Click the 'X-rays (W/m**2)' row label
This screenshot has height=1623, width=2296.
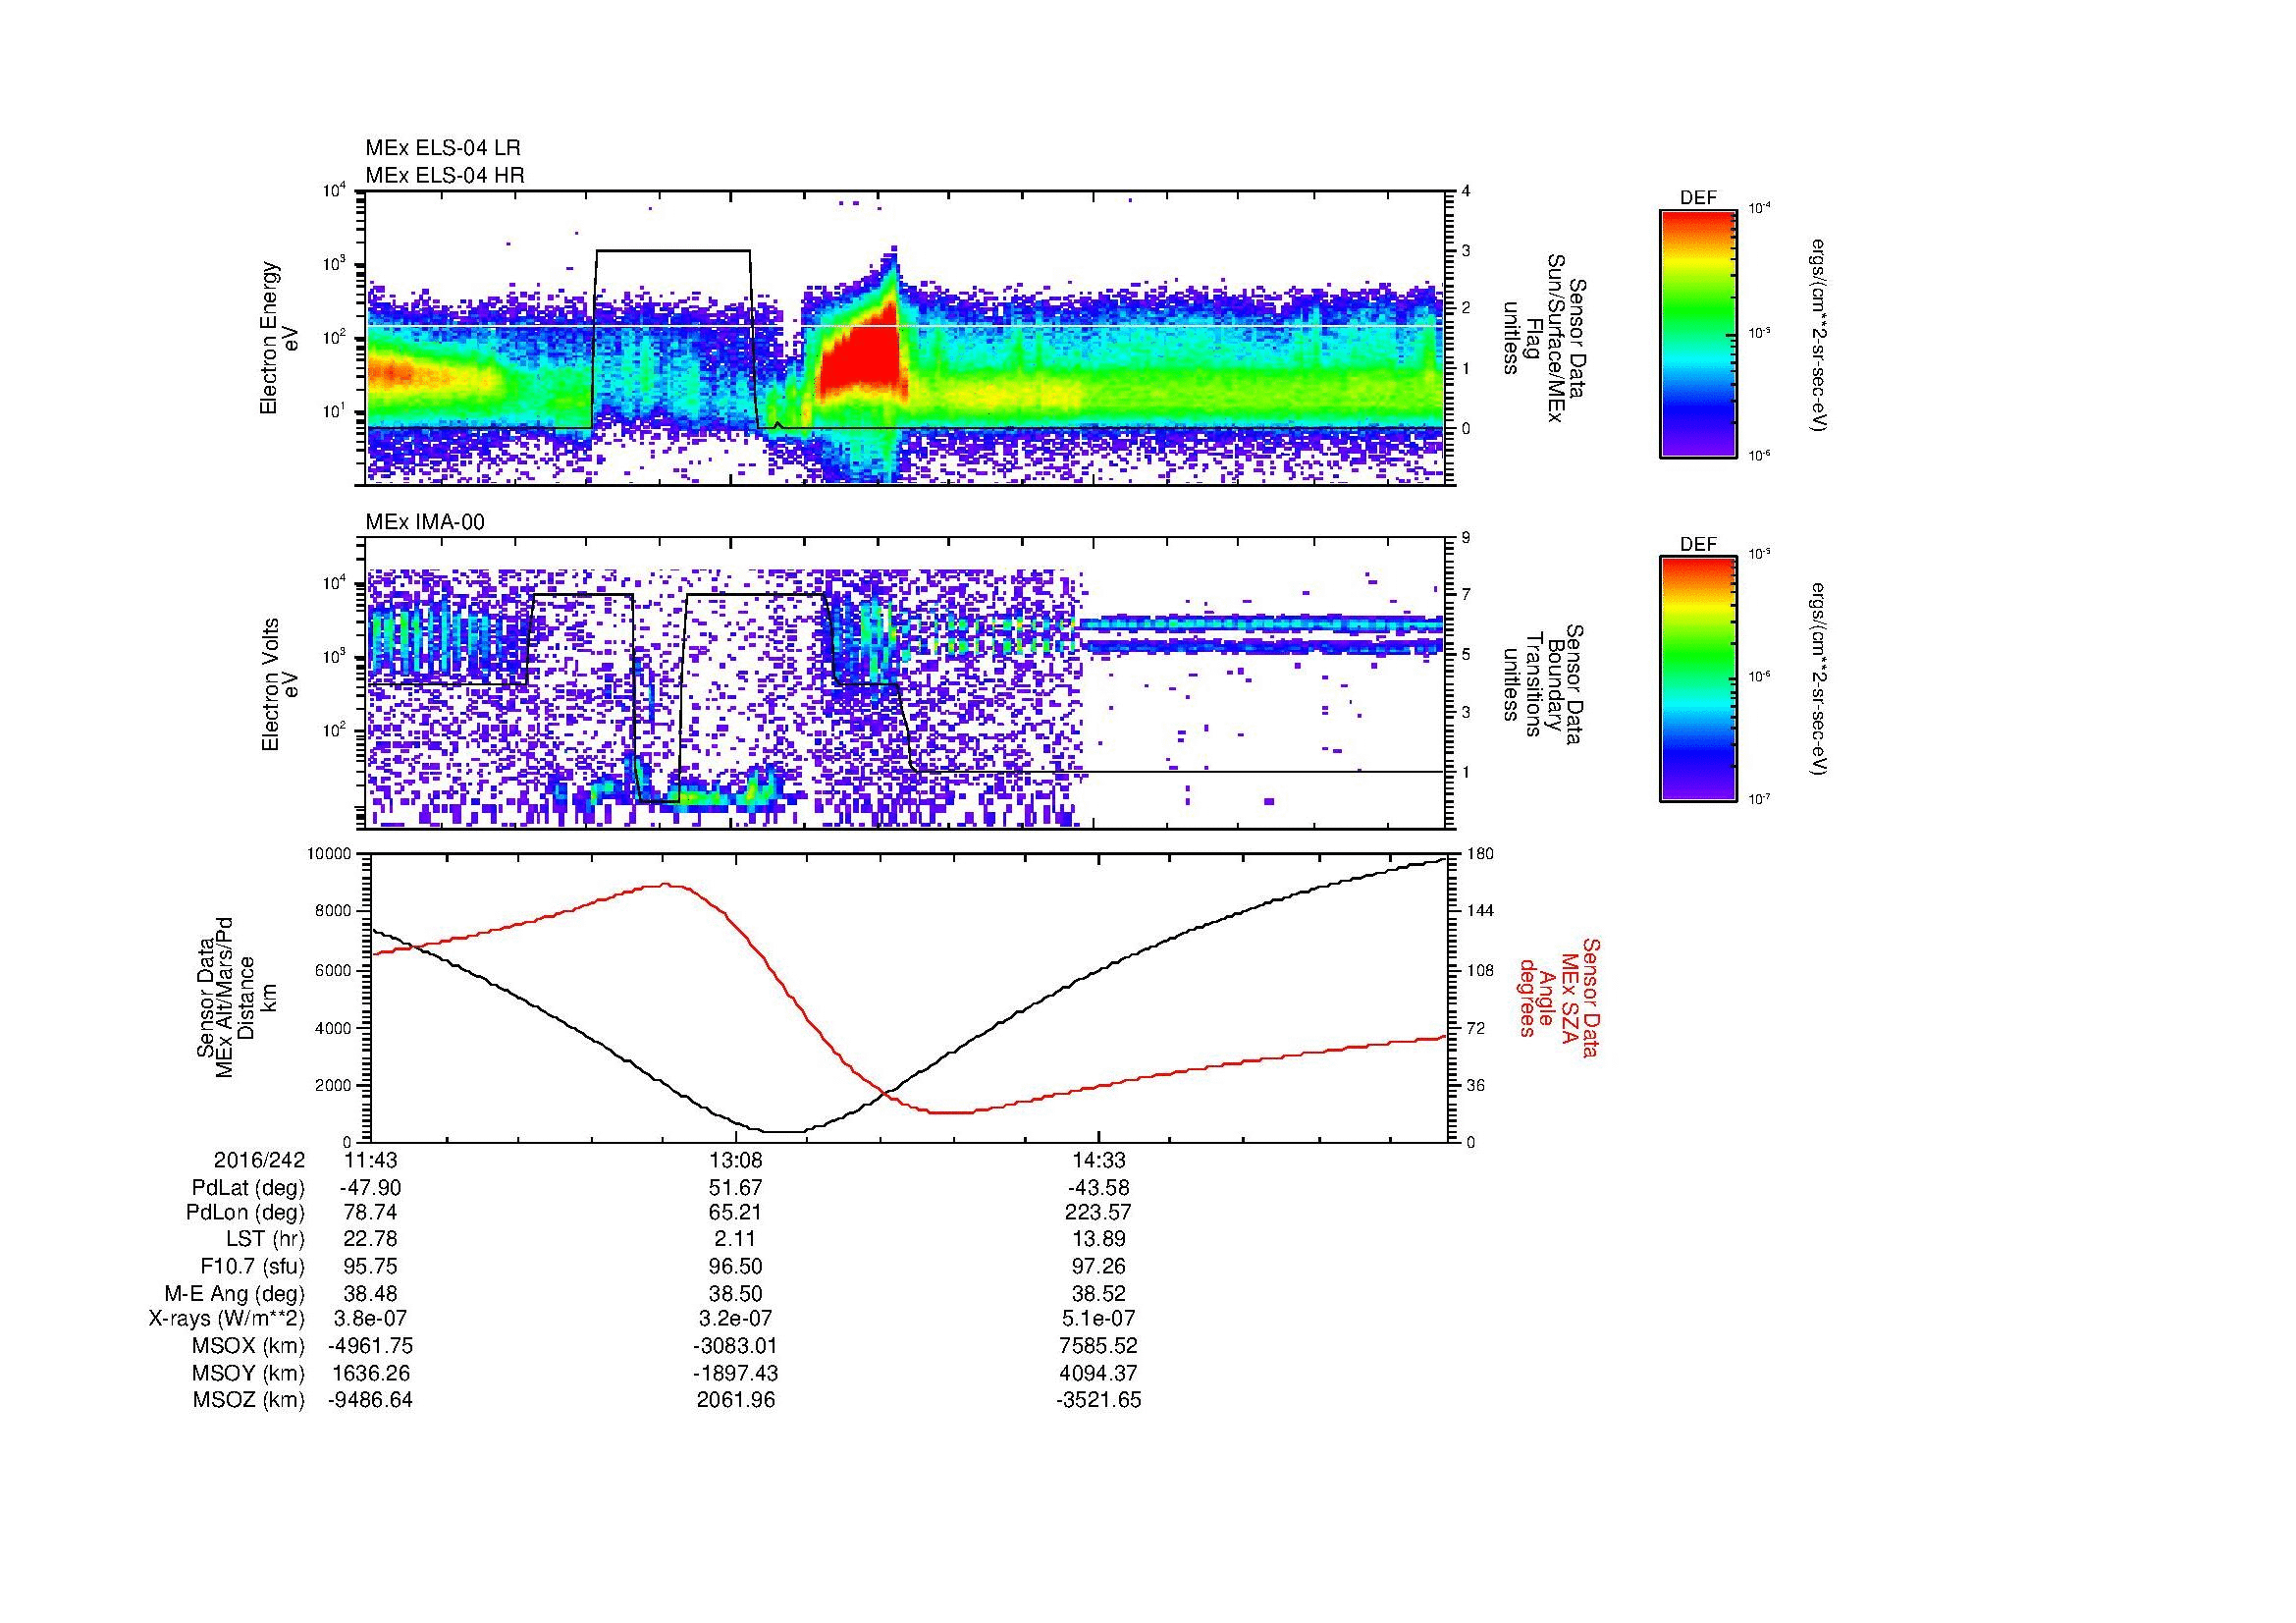[226, 1319]
